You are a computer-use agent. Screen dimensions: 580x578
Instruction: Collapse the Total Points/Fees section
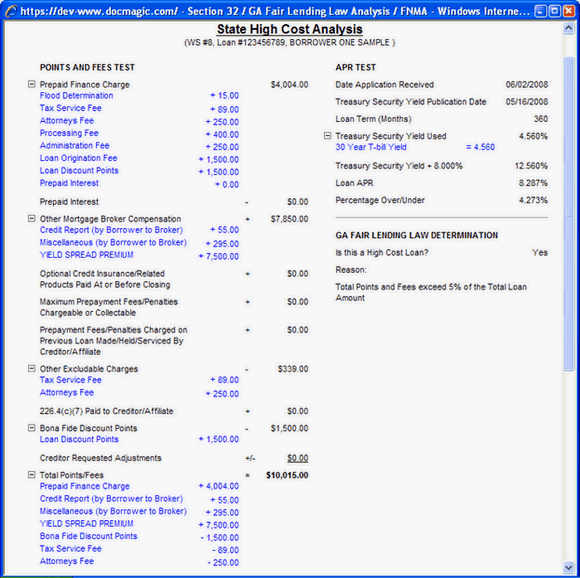click(31, 475)
